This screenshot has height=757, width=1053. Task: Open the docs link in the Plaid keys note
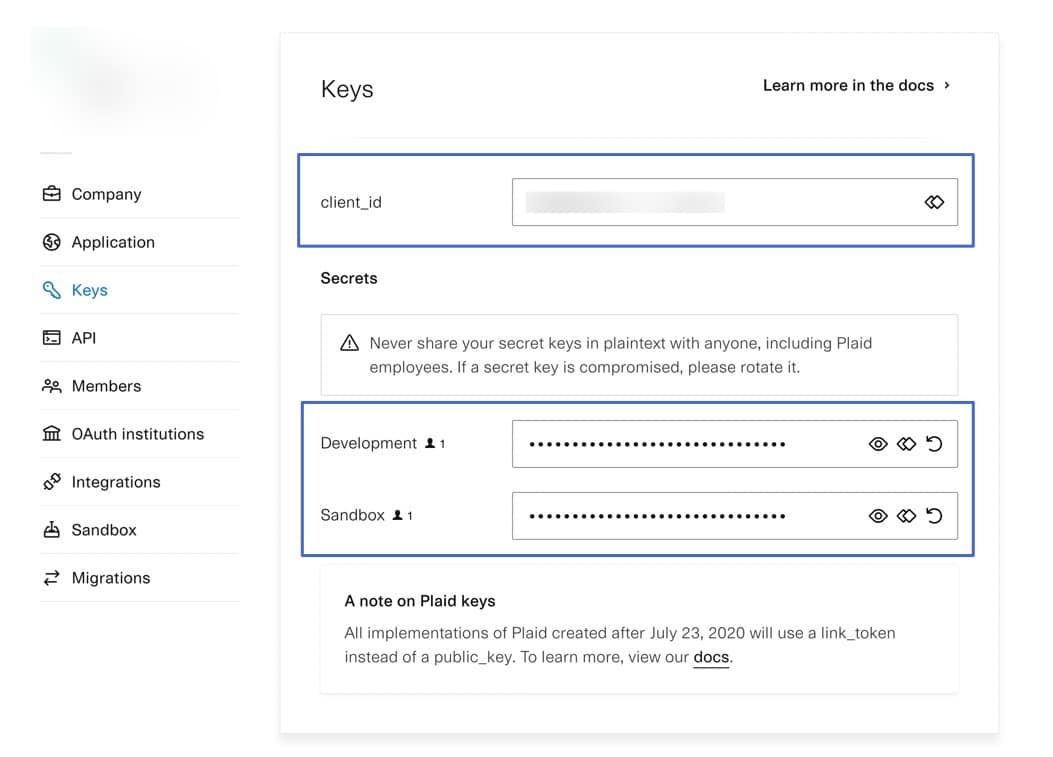coord(711,657)
